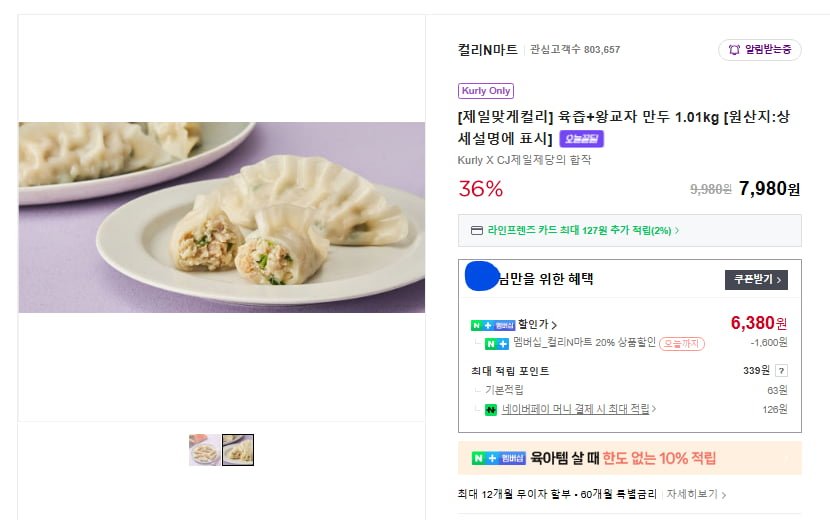Click the alarm bell notification icon
The width and height of the screenshot is (830, 520).
coord(734,50)
